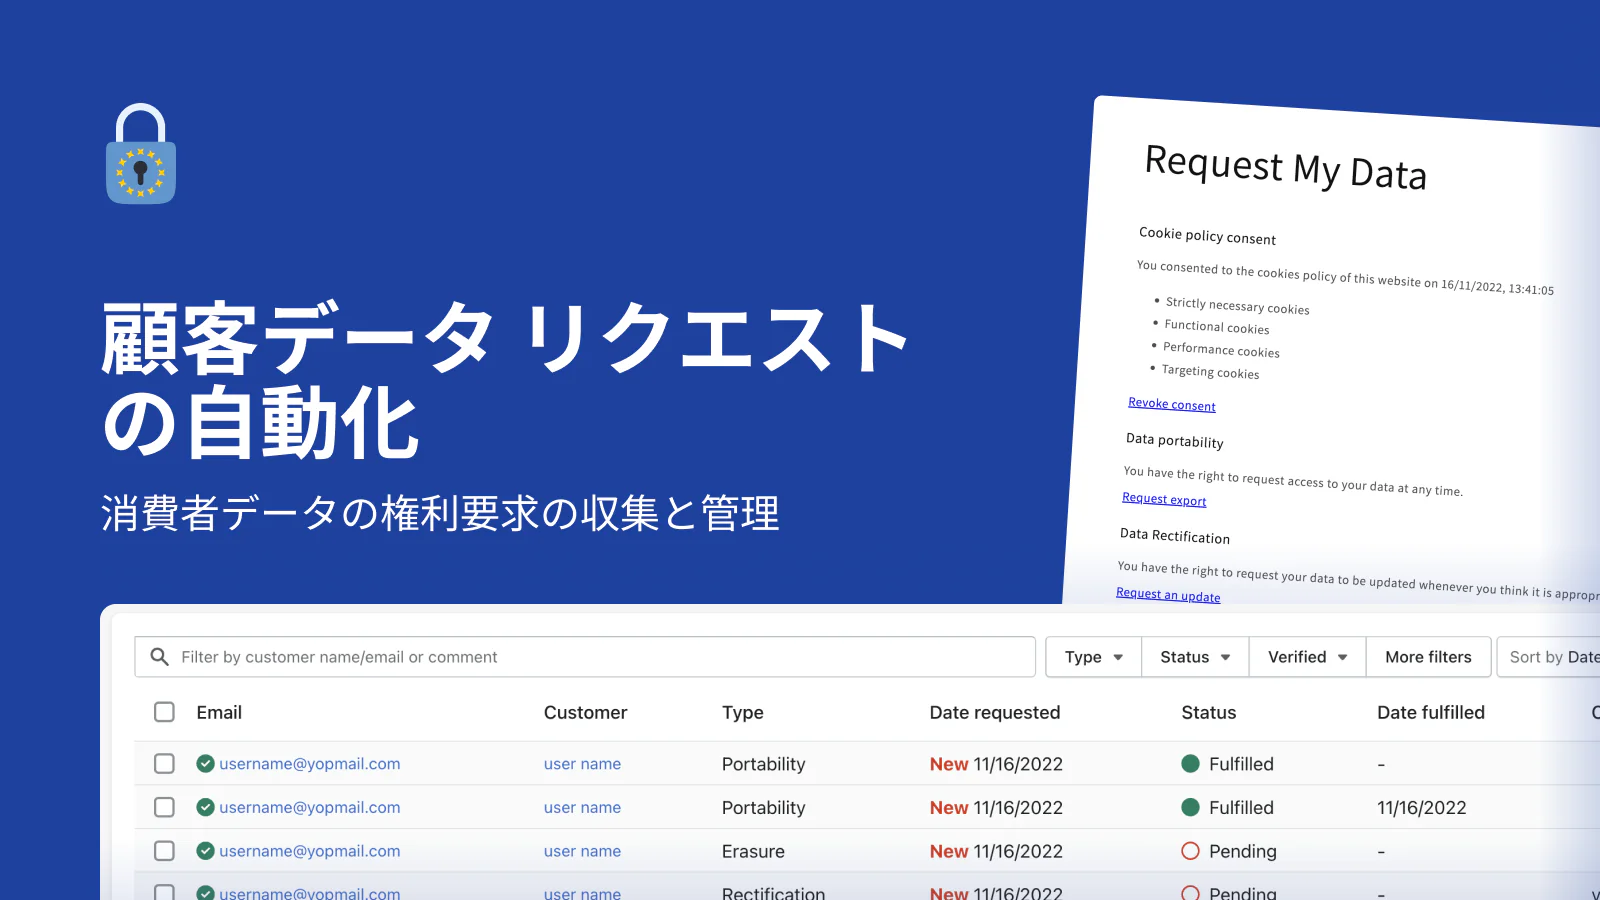Click the Data Rectification heading
The height and width of the screenshot is (900, 1600).
[x=1175, y=536]
